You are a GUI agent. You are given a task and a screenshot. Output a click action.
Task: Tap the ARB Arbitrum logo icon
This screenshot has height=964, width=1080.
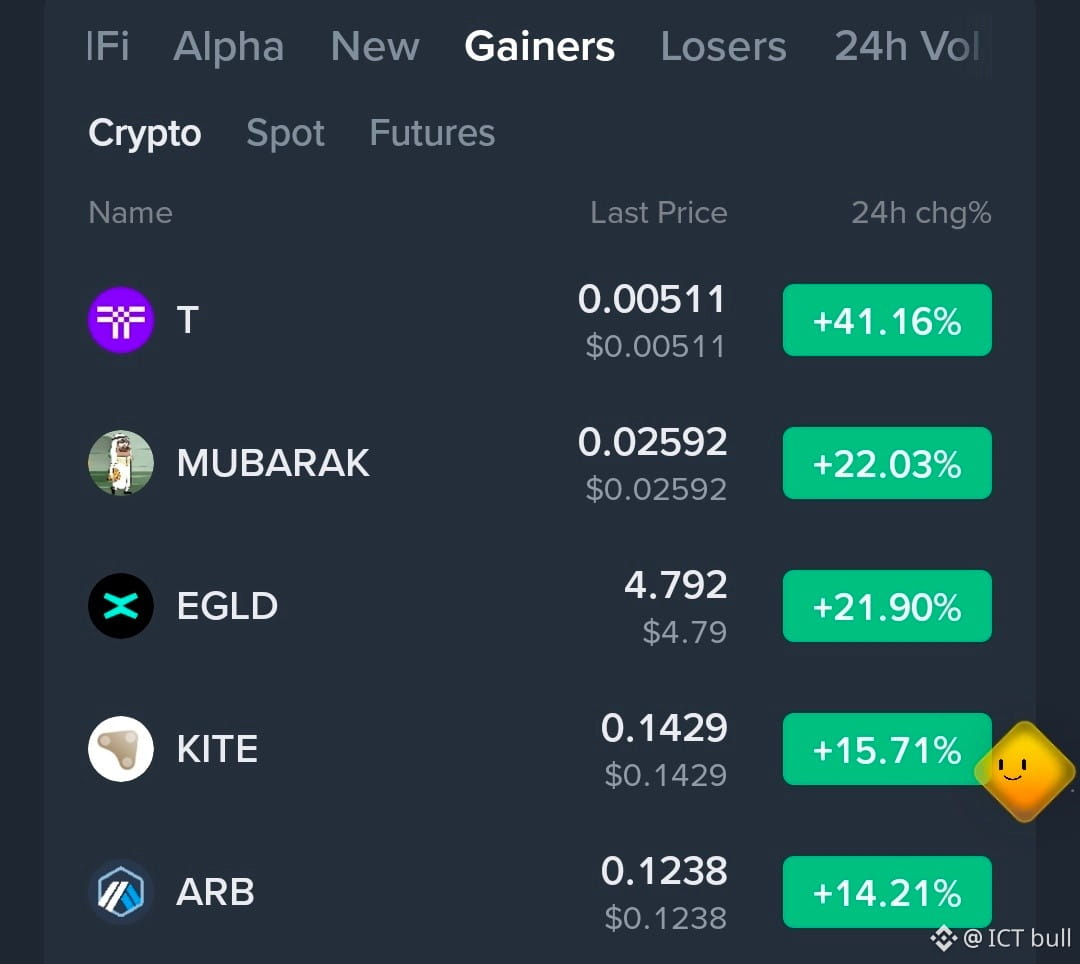pos(121,892)
